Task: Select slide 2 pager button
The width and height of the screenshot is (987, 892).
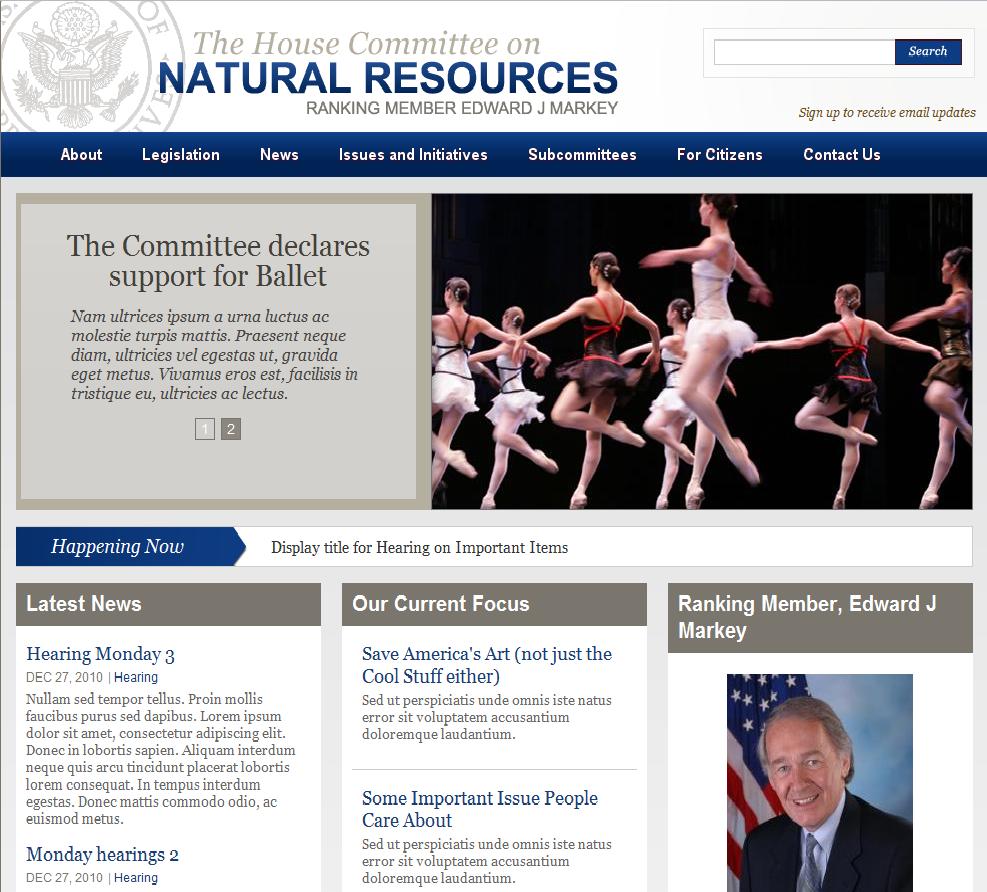Action: [x=231, y=430]
